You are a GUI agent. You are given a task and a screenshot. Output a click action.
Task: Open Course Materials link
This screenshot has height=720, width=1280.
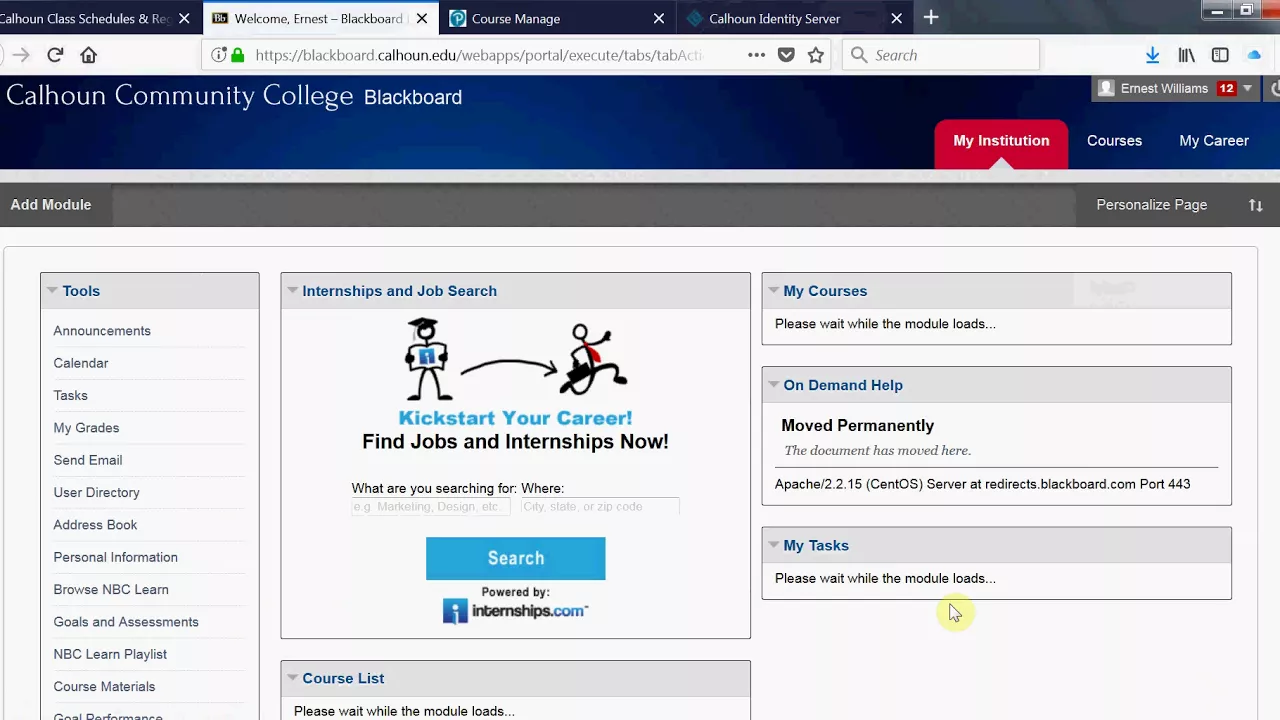(104, 687)
